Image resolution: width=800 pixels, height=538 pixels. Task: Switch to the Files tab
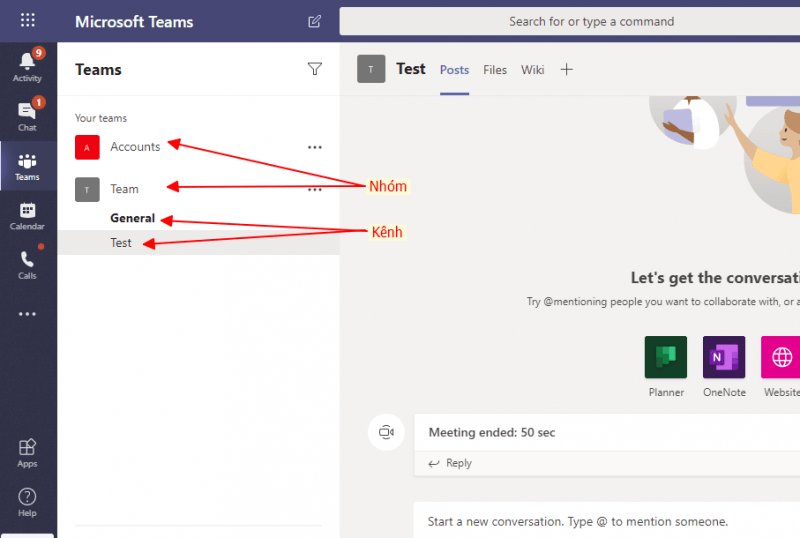[495, 70]
